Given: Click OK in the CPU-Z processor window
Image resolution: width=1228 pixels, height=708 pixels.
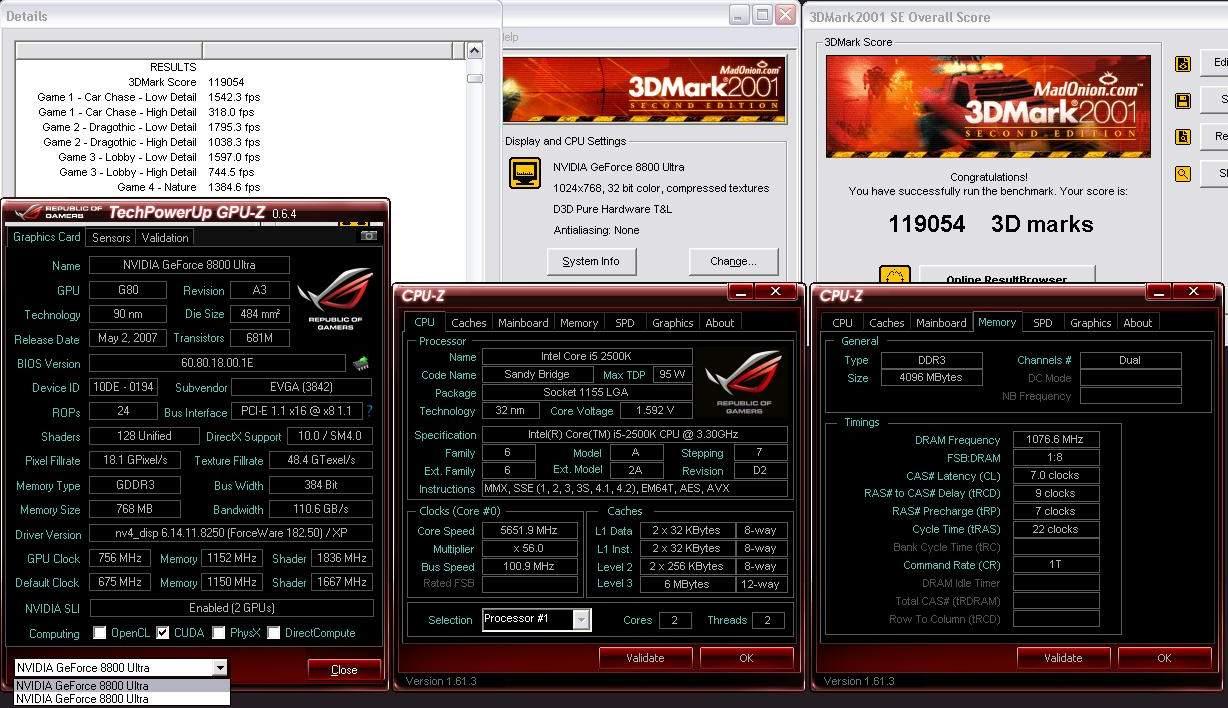Looking at the screenshot, I should tap(746, 658).
